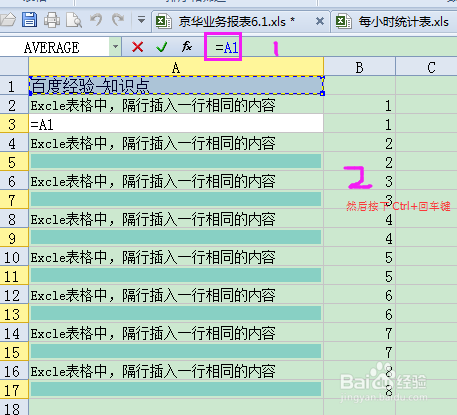Click highlighted empty cell A11

point(176,276)
